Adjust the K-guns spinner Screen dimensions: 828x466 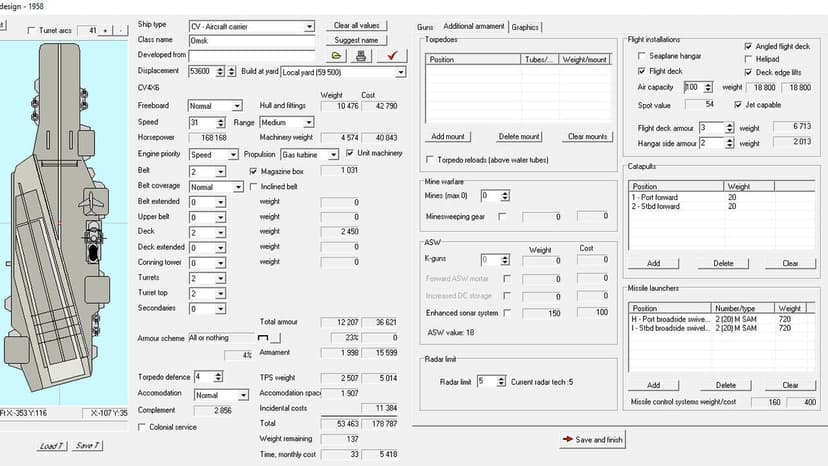click(x=505, y=259)
